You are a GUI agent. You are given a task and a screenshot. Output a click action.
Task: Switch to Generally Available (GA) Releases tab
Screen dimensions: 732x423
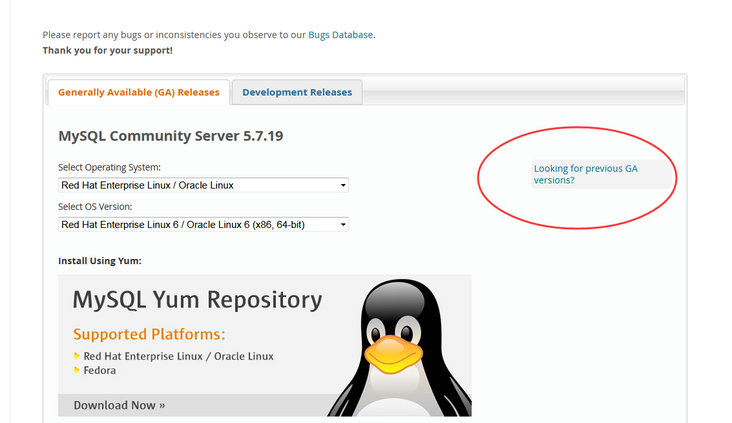pyautogui.click(x=139, y=92)
